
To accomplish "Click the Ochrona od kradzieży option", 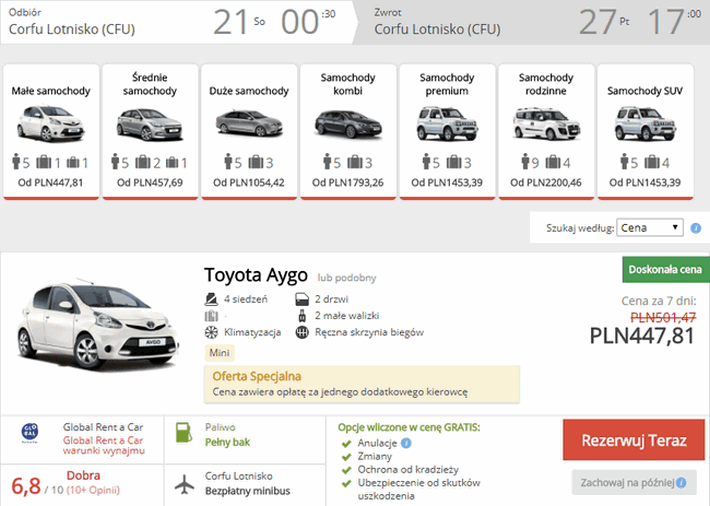I will [408, 469].
